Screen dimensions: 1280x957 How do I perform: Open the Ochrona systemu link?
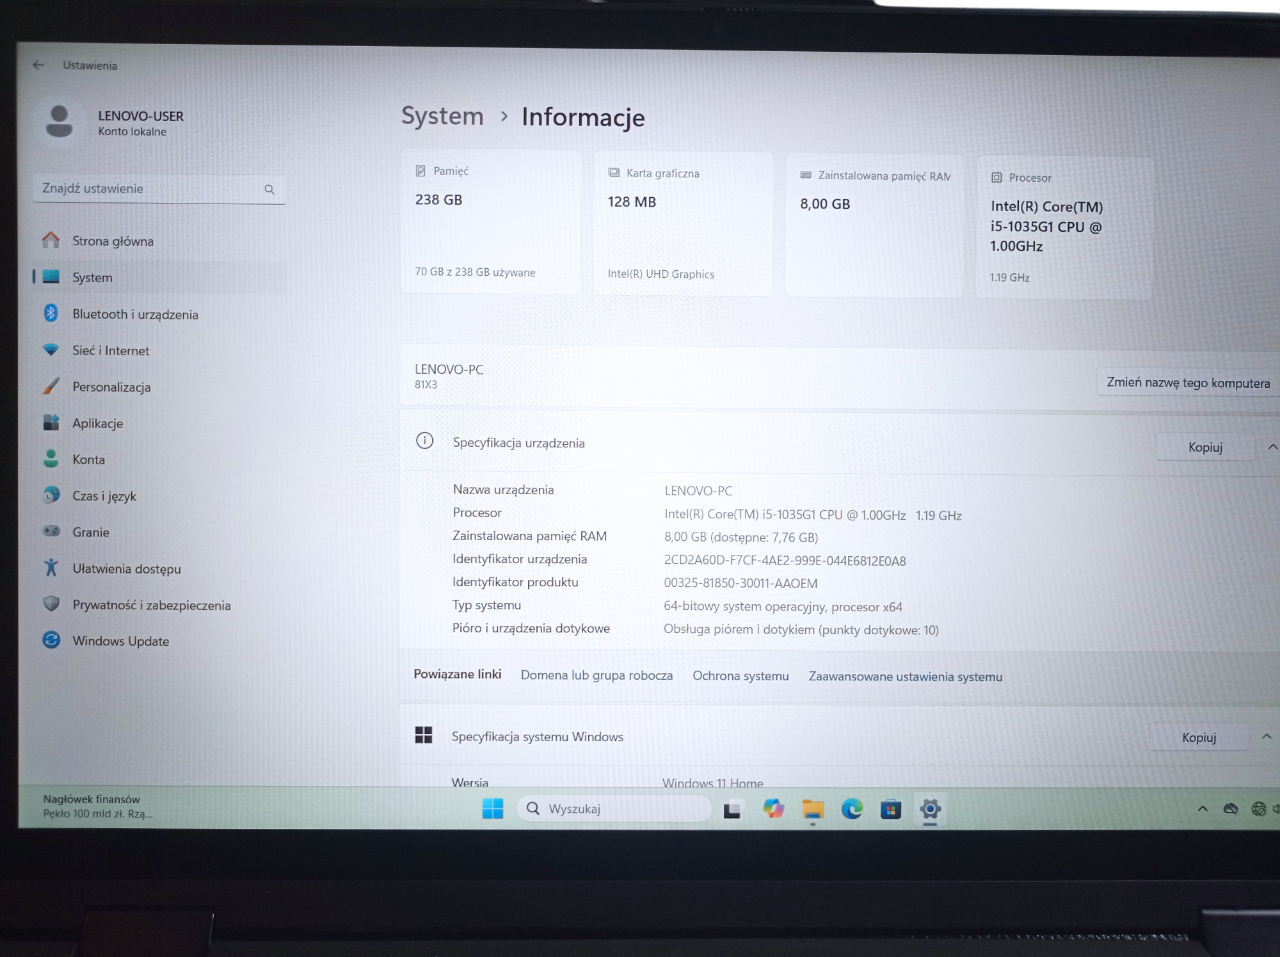pyautogui.click(x=741, y=676)
